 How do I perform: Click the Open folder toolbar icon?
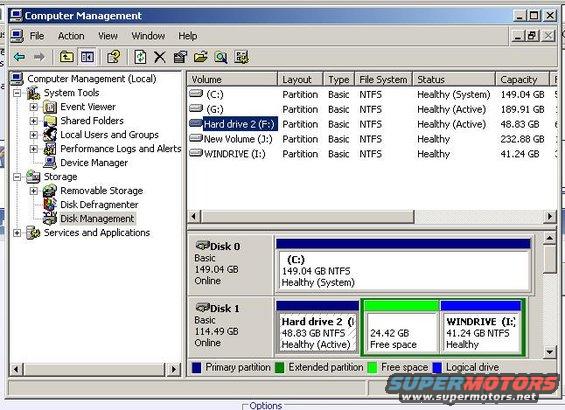(x=201, y=57)
